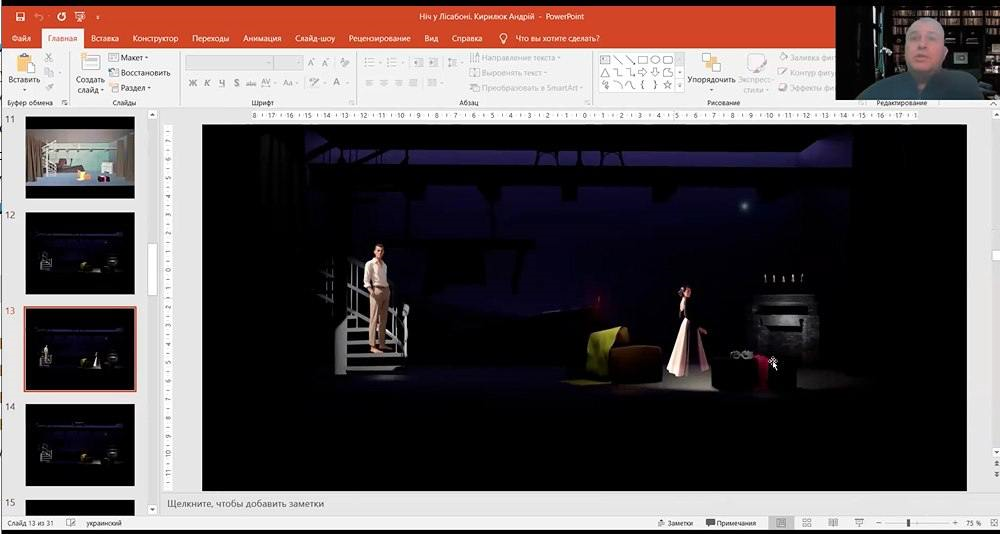The image size is (1000, 534).
Task: Click the Преобразовать в SmartArt button
Action: pos(526,87)
